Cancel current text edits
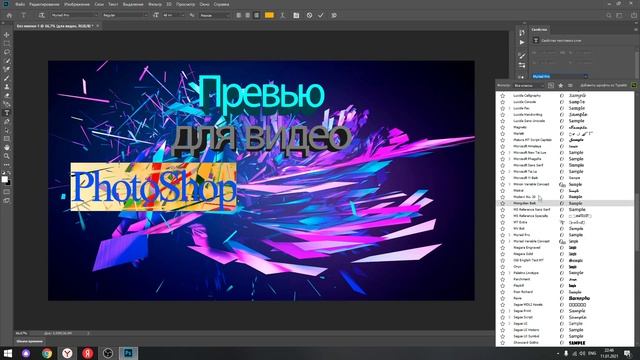The height and width of the screenshot is (360, 640). (x=309, y=15)
